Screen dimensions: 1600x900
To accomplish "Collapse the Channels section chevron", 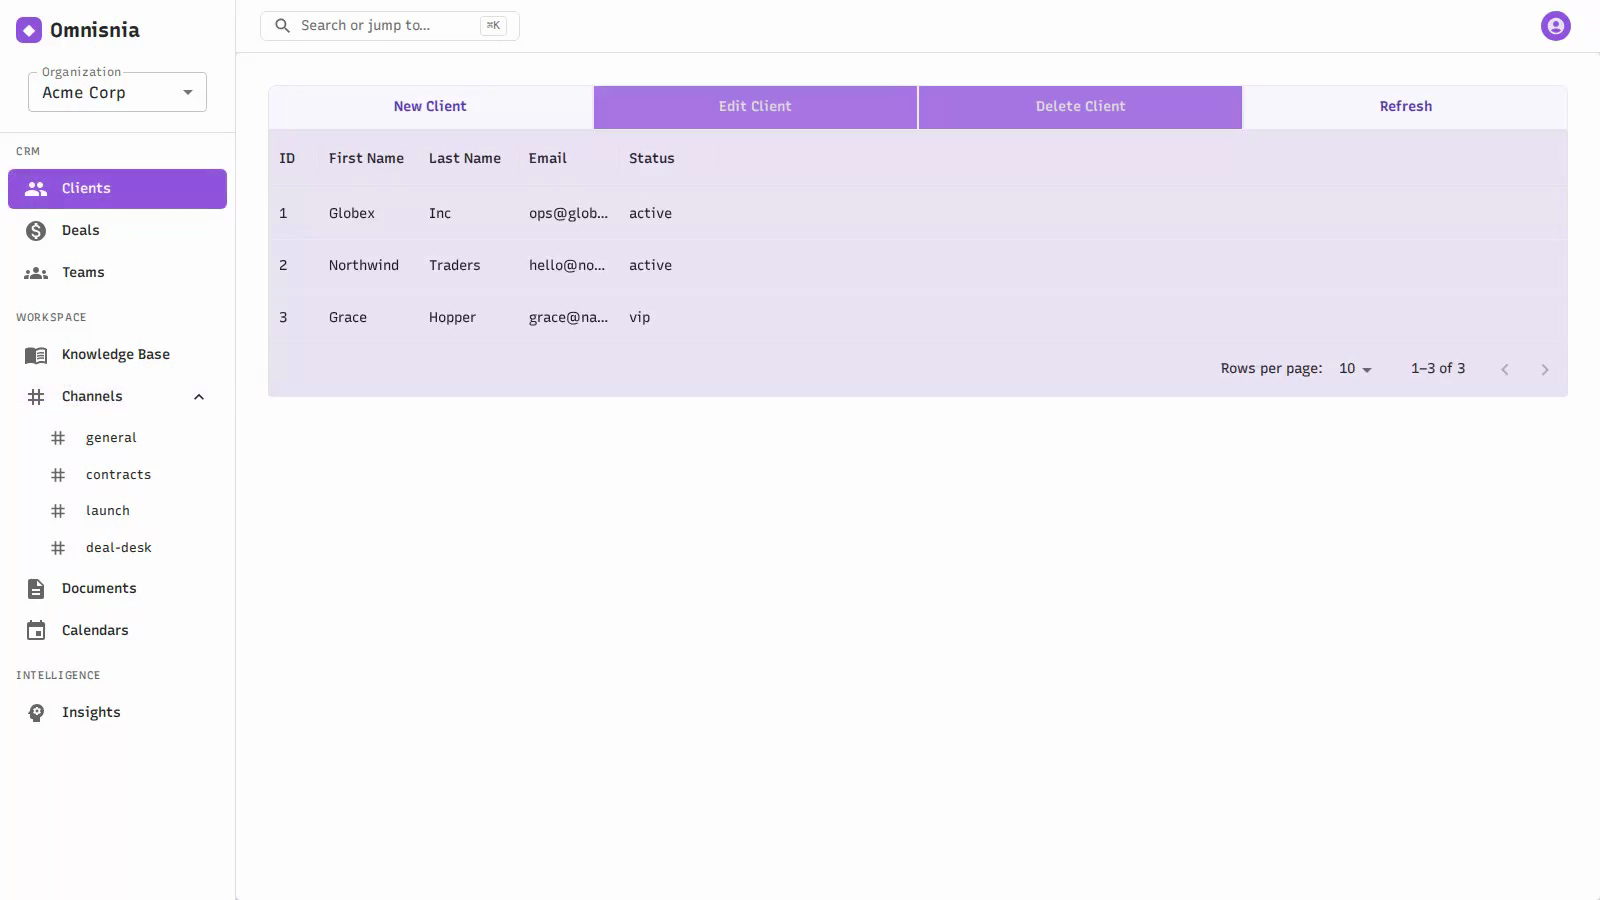I will click(199, 397).
